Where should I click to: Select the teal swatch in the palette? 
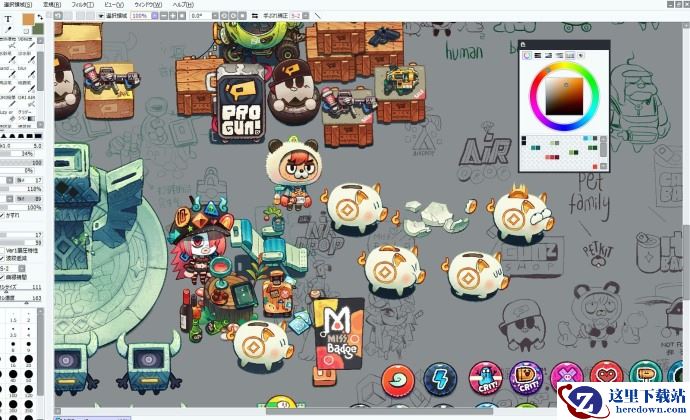(x=533, y=147)
